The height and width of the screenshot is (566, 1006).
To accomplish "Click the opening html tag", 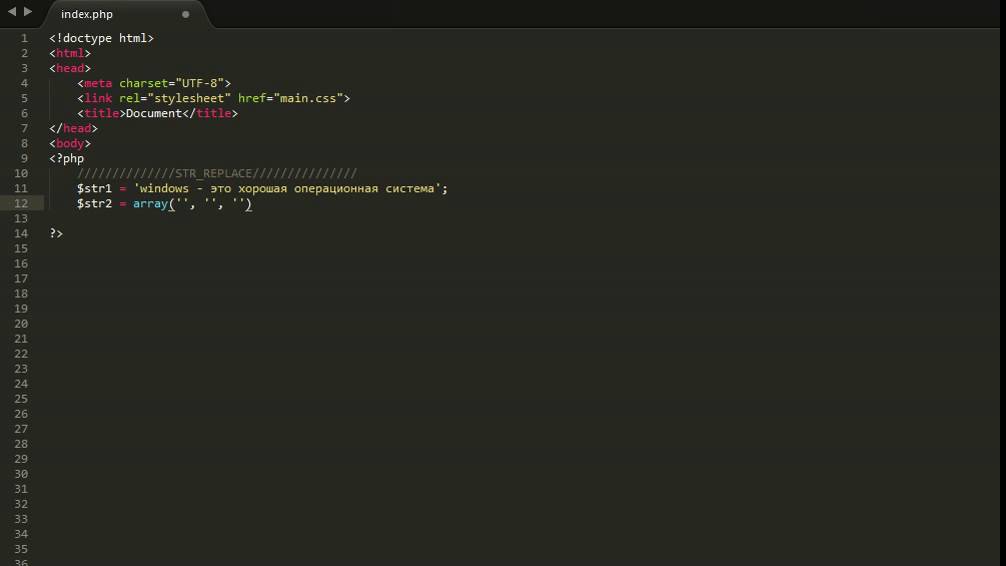I will tap(70, 53).
